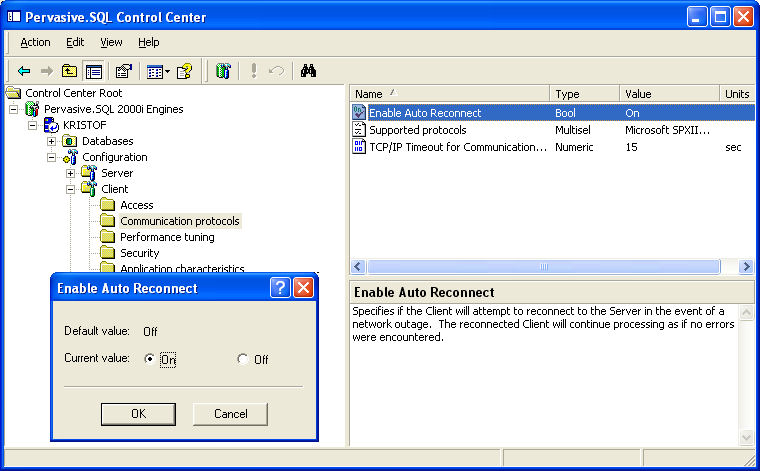The height and width of the screenshot is (471, 760).
Task: Open the Properties toolbar icon
Action: tap(124, 71)
